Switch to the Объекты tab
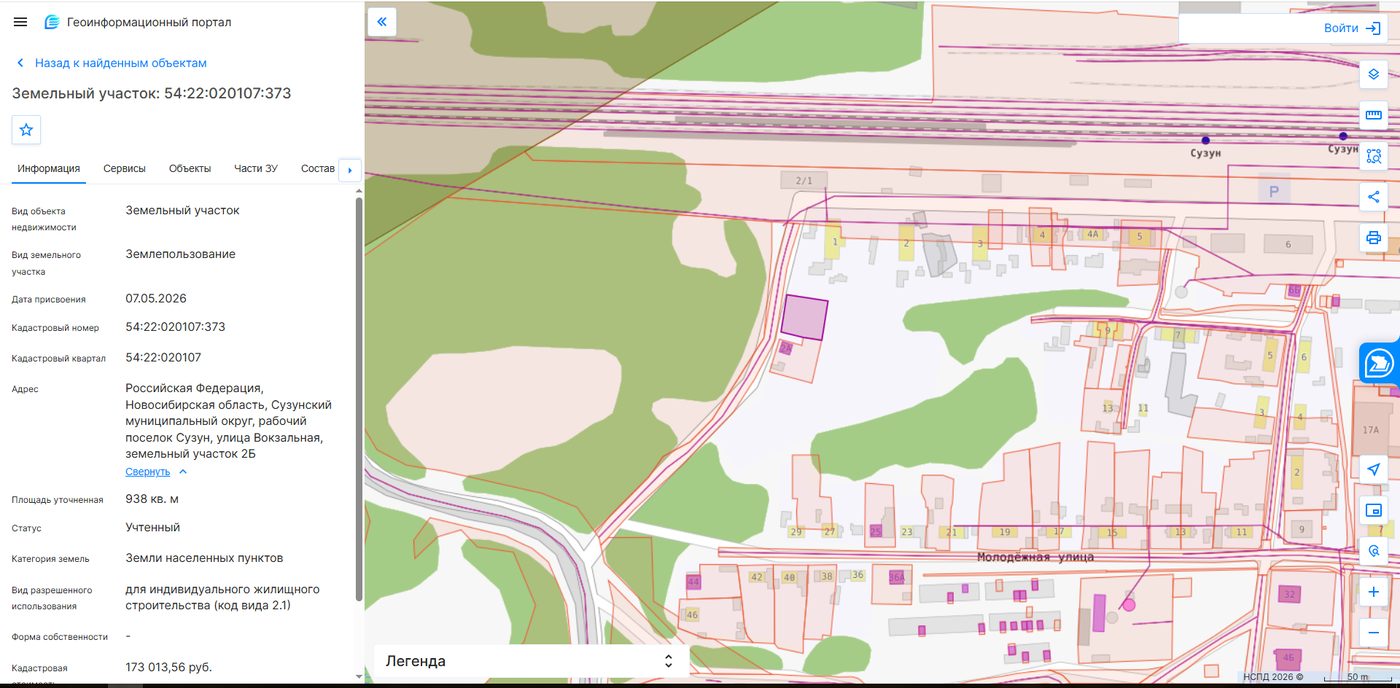Image resolution: width=1400 pixels, height=688 pixels. pyautogui.click(x=190, y=169)
